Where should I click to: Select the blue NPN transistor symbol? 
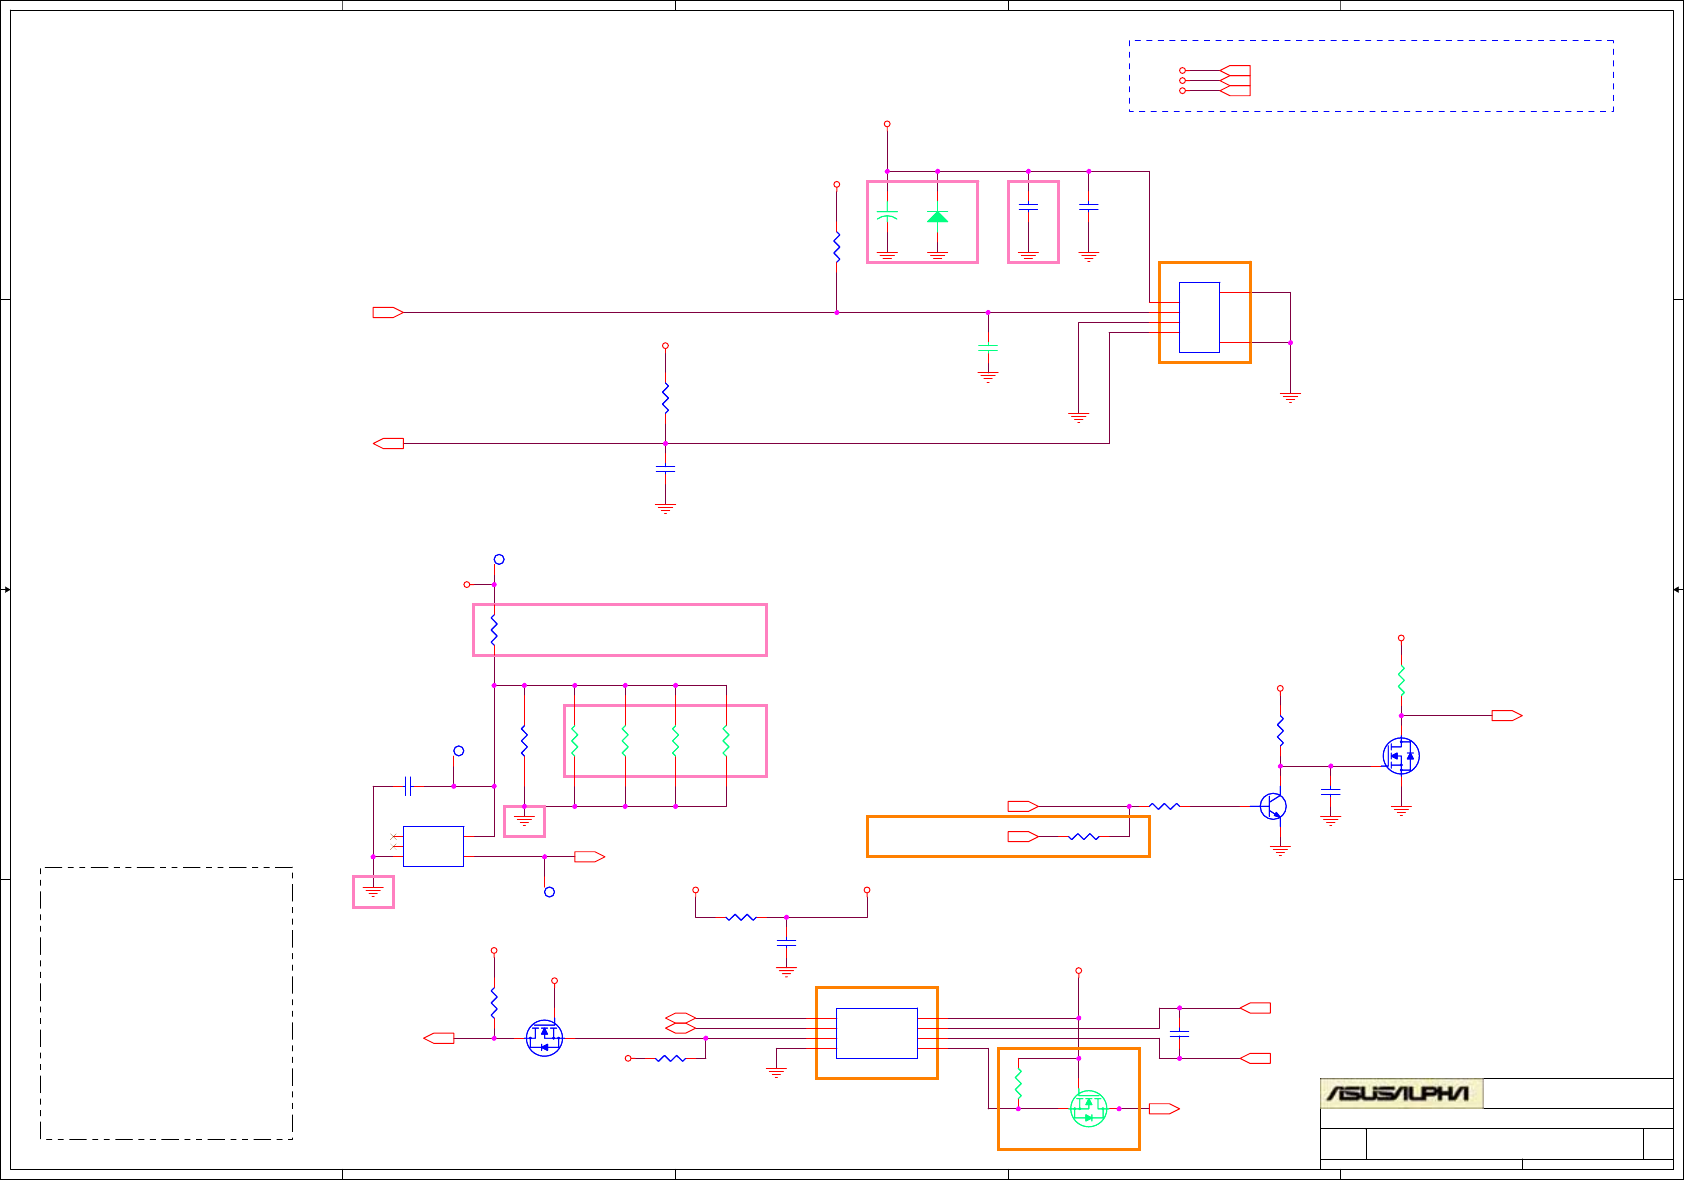(x=1273, y=806)
